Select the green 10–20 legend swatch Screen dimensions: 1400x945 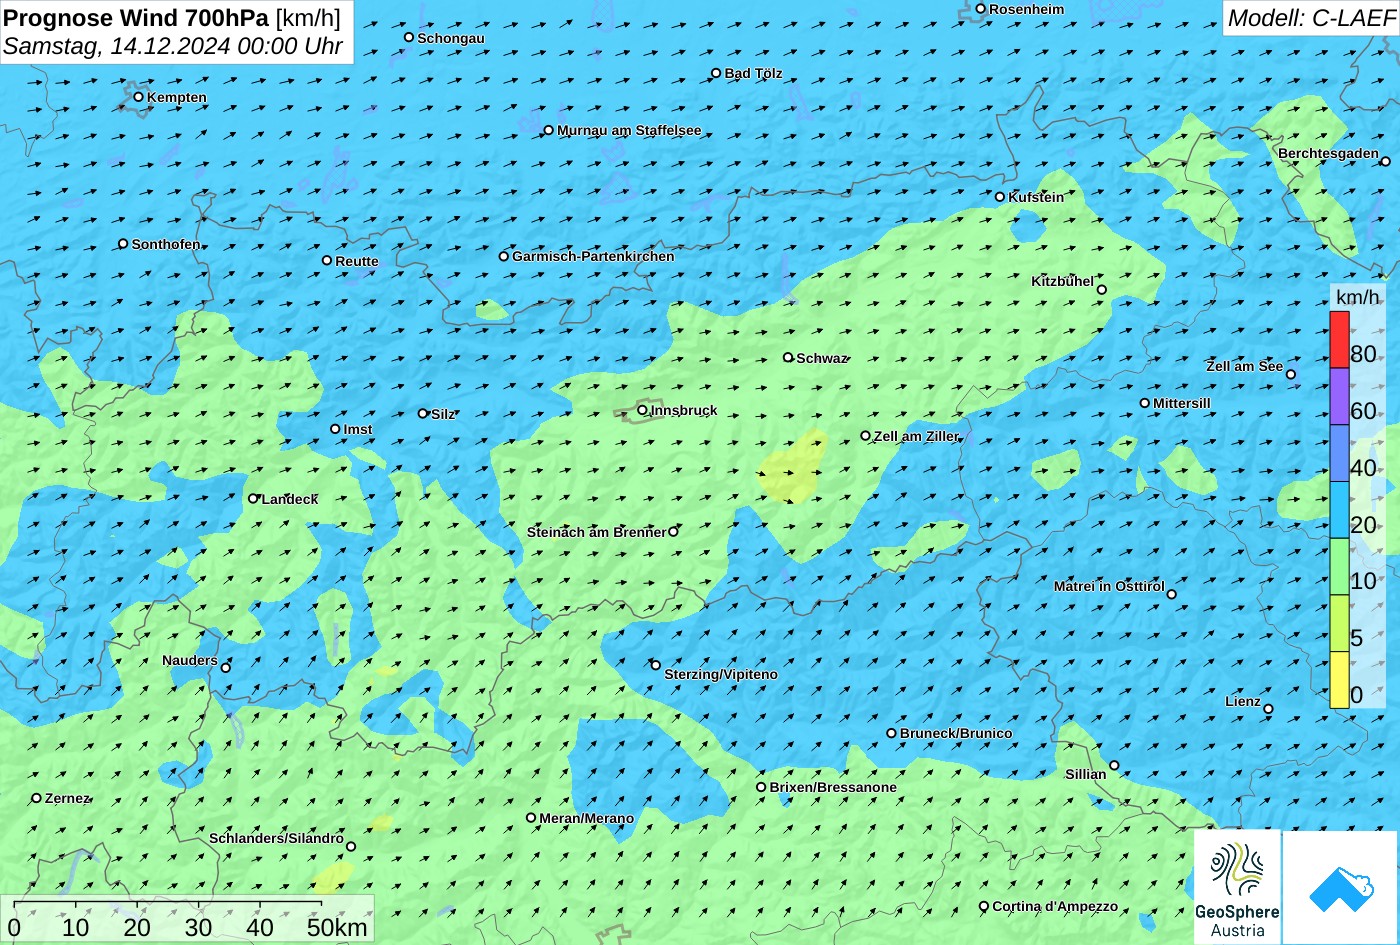[1339, 567]
